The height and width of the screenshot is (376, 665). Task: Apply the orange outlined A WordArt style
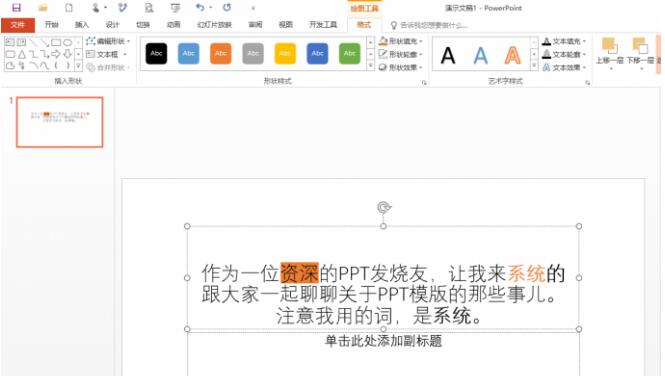(x=513, y=56)
